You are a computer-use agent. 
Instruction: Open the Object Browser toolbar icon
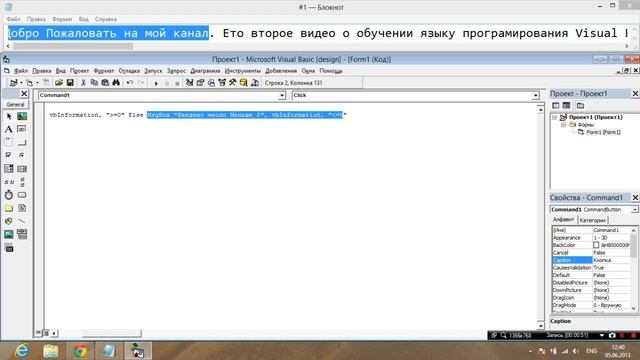222,83
